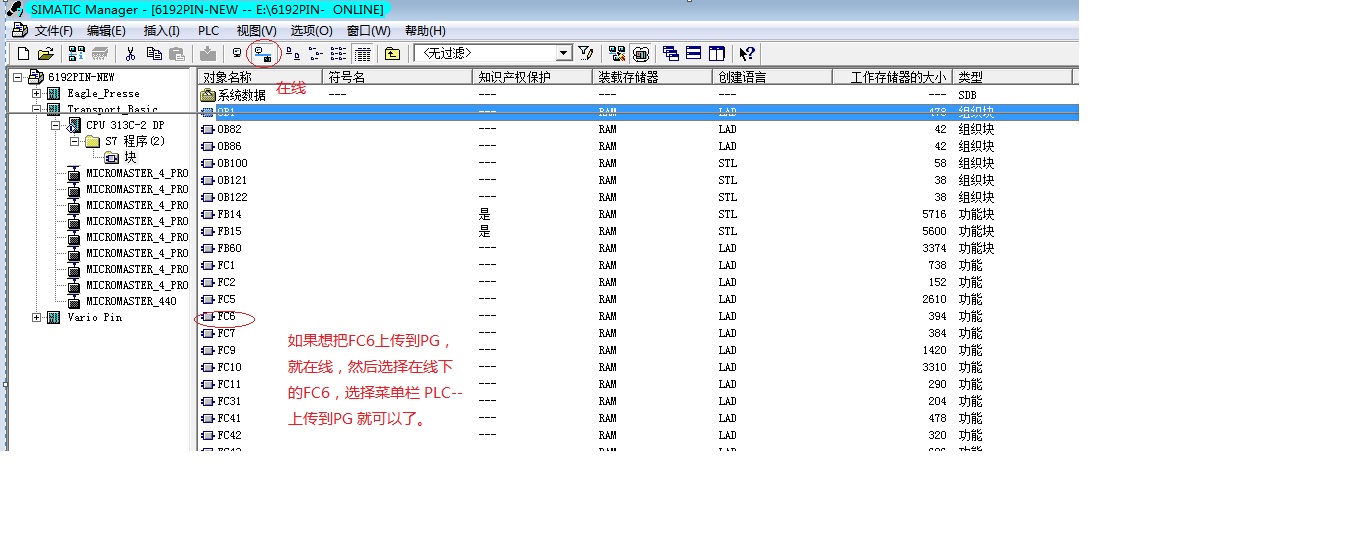Screen dimensions: 1360x548
Task: Tile windows vertically via toolbar icon
Action: click(717, 53)
